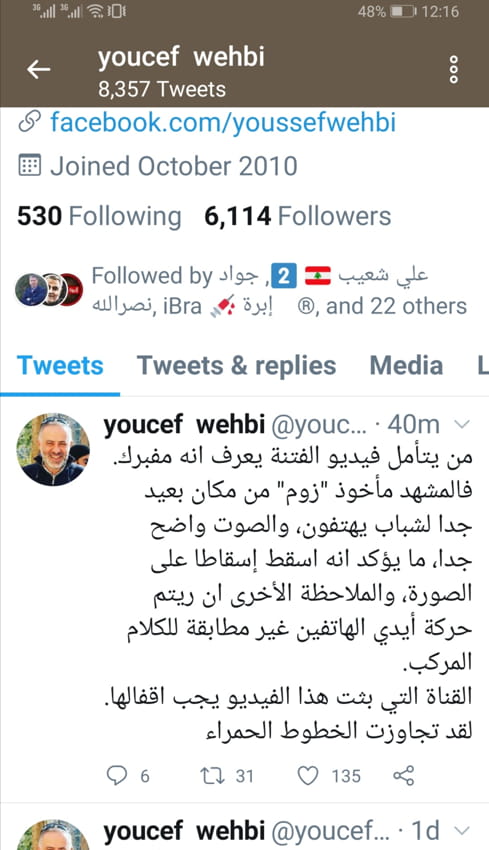Screen dimensions: 489x850
Task: Open the 'Followed by' mutual followers list
Action: point(279,291)
